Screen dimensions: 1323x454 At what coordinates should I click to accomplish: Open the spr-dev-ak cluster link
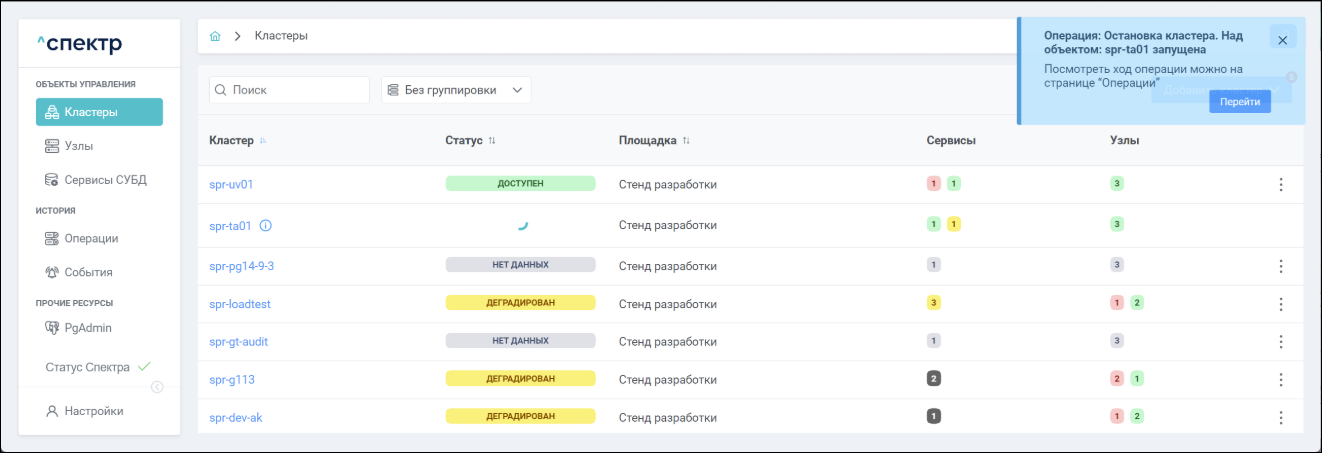tap(236, 417)
